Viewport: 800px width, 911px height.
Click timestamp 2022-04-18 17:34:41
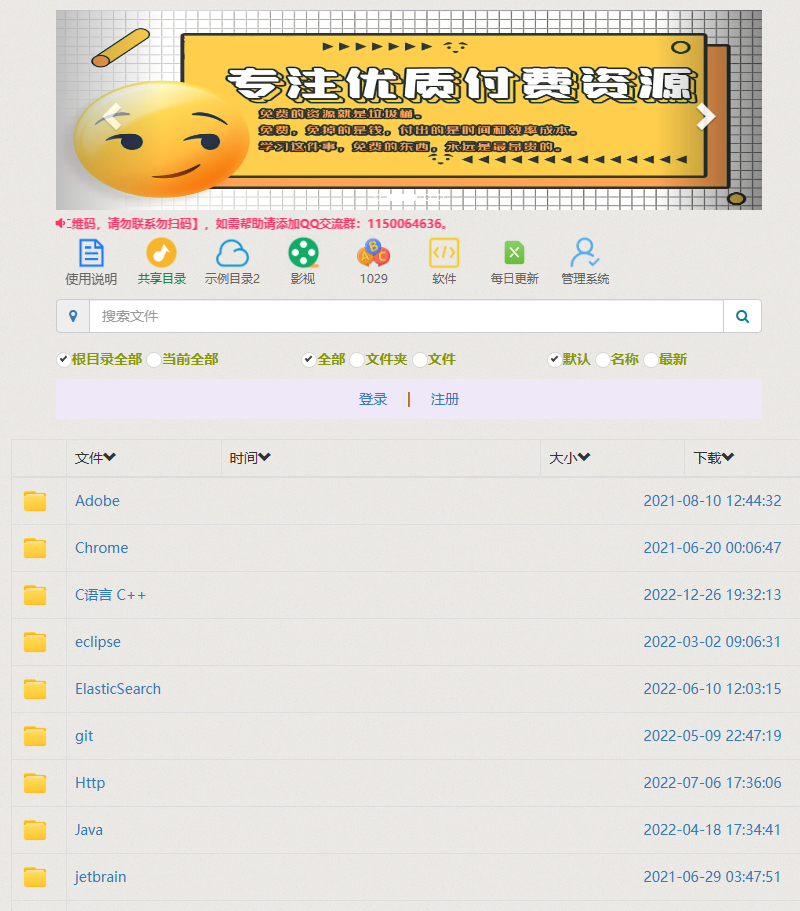712,830
